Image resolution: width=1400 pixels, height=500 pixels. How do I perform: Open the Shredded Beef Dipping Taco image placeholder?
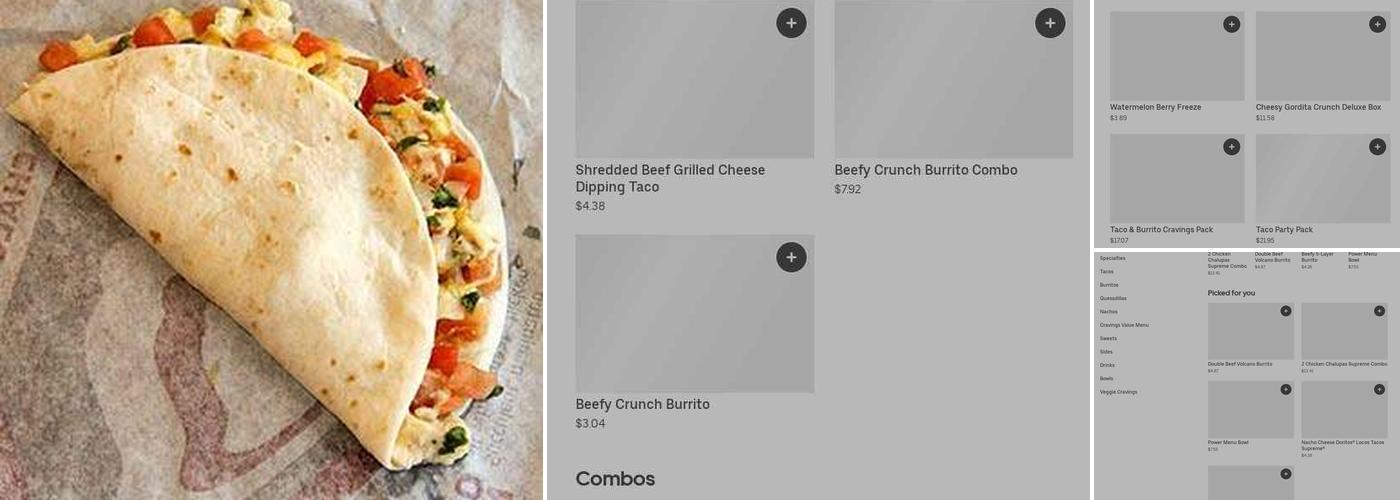click(x=695, y=79)
